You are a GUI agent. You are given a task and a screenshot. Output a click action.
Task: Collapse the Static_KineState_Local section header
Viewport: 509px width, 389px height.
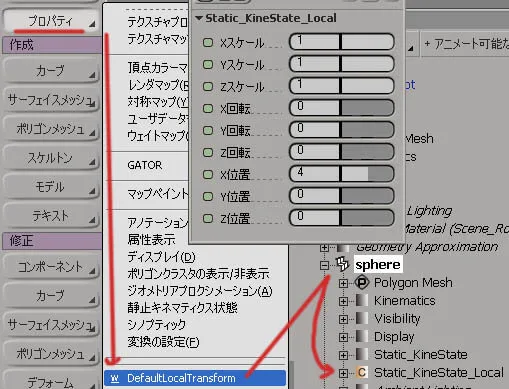(x=199, y=18)
